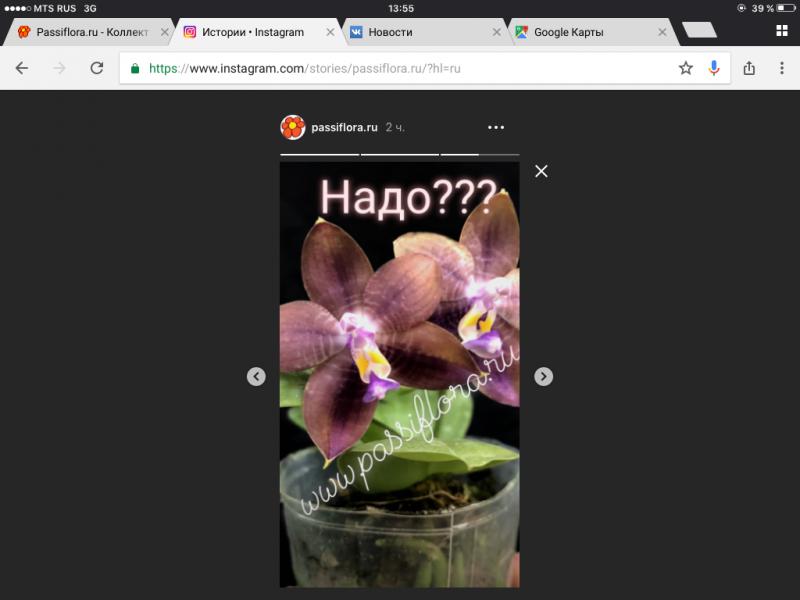Open Chrome's three-dot menu
Viewport: 800px width, 600px height.
click(781, 68)
